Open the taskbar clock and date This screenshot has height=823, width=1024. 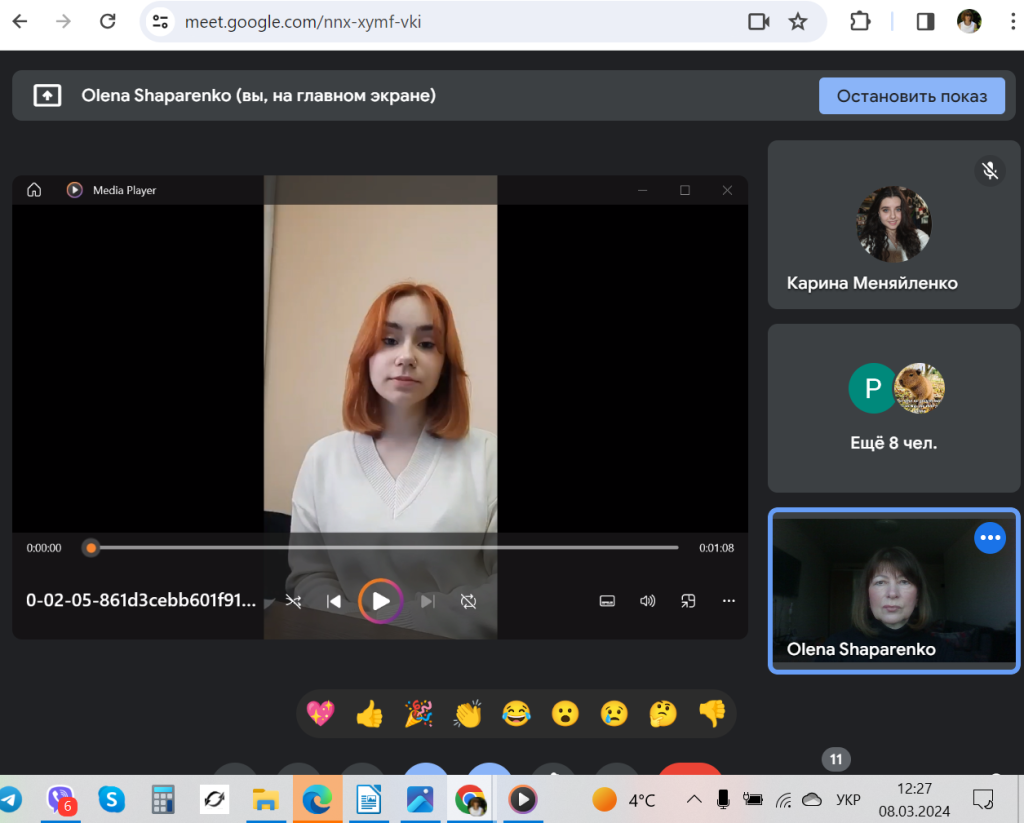tap(914, 799)
